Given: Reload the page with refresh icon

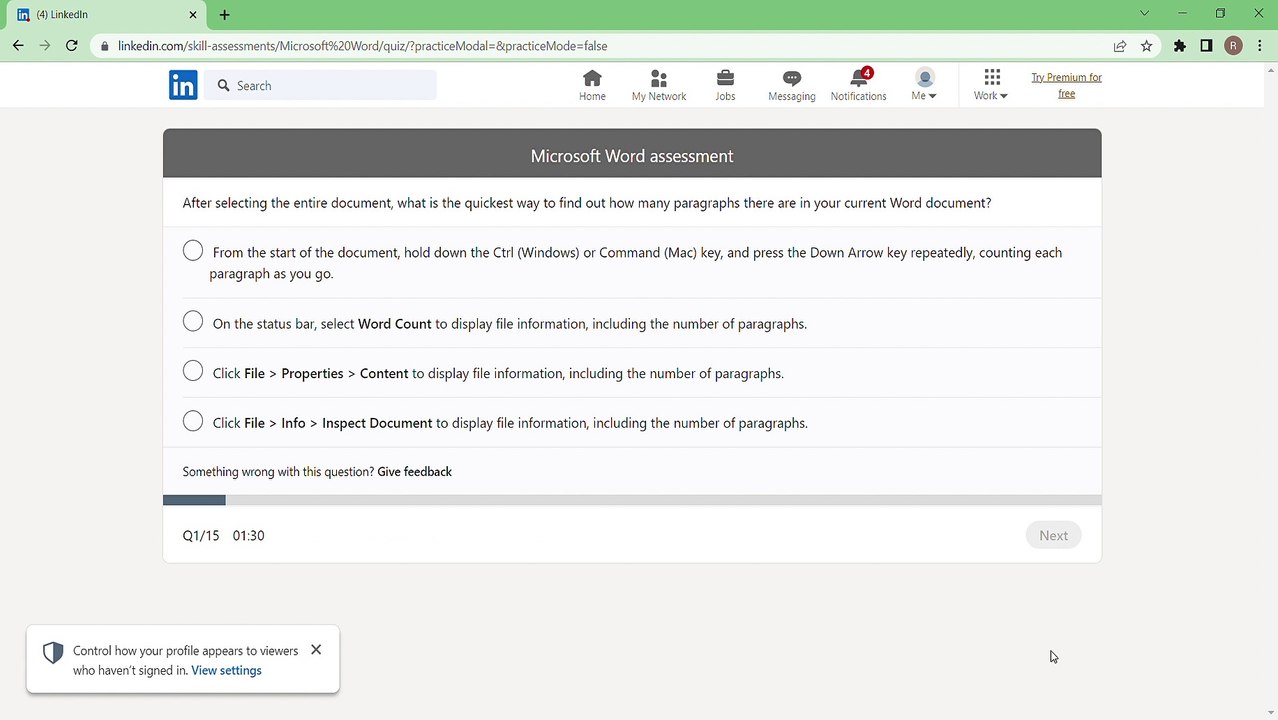Looking at the screenshot, I should coord(71,45).
